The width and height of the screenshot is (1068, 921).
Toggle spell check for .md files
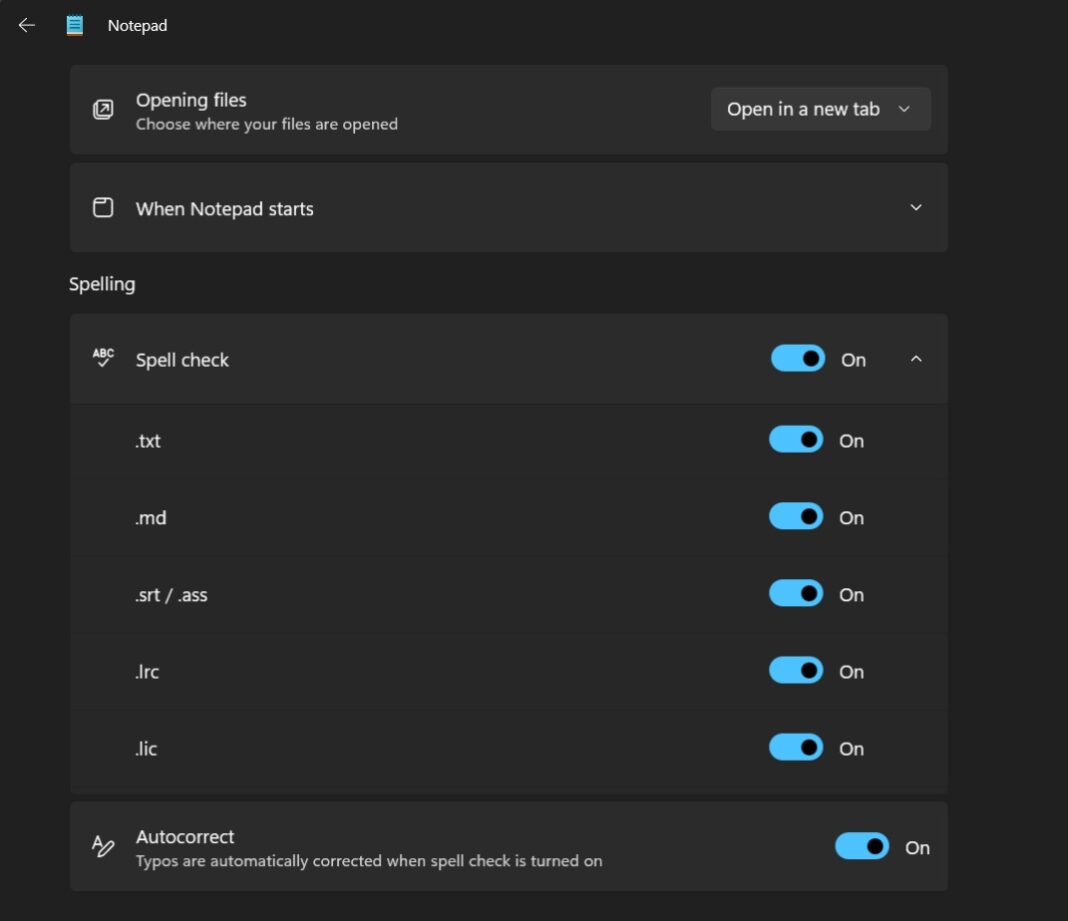(795, 517)
